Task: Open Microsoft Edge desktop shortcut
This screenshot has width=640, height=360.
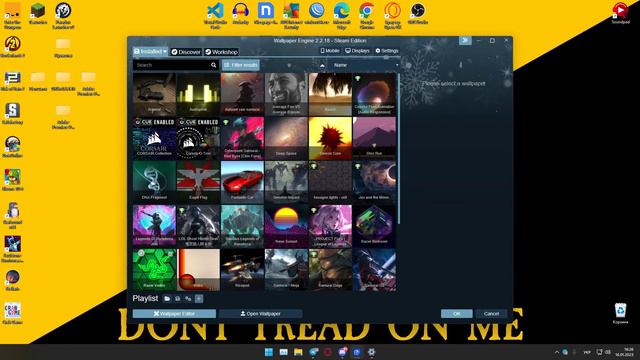Action: point(342,15)
